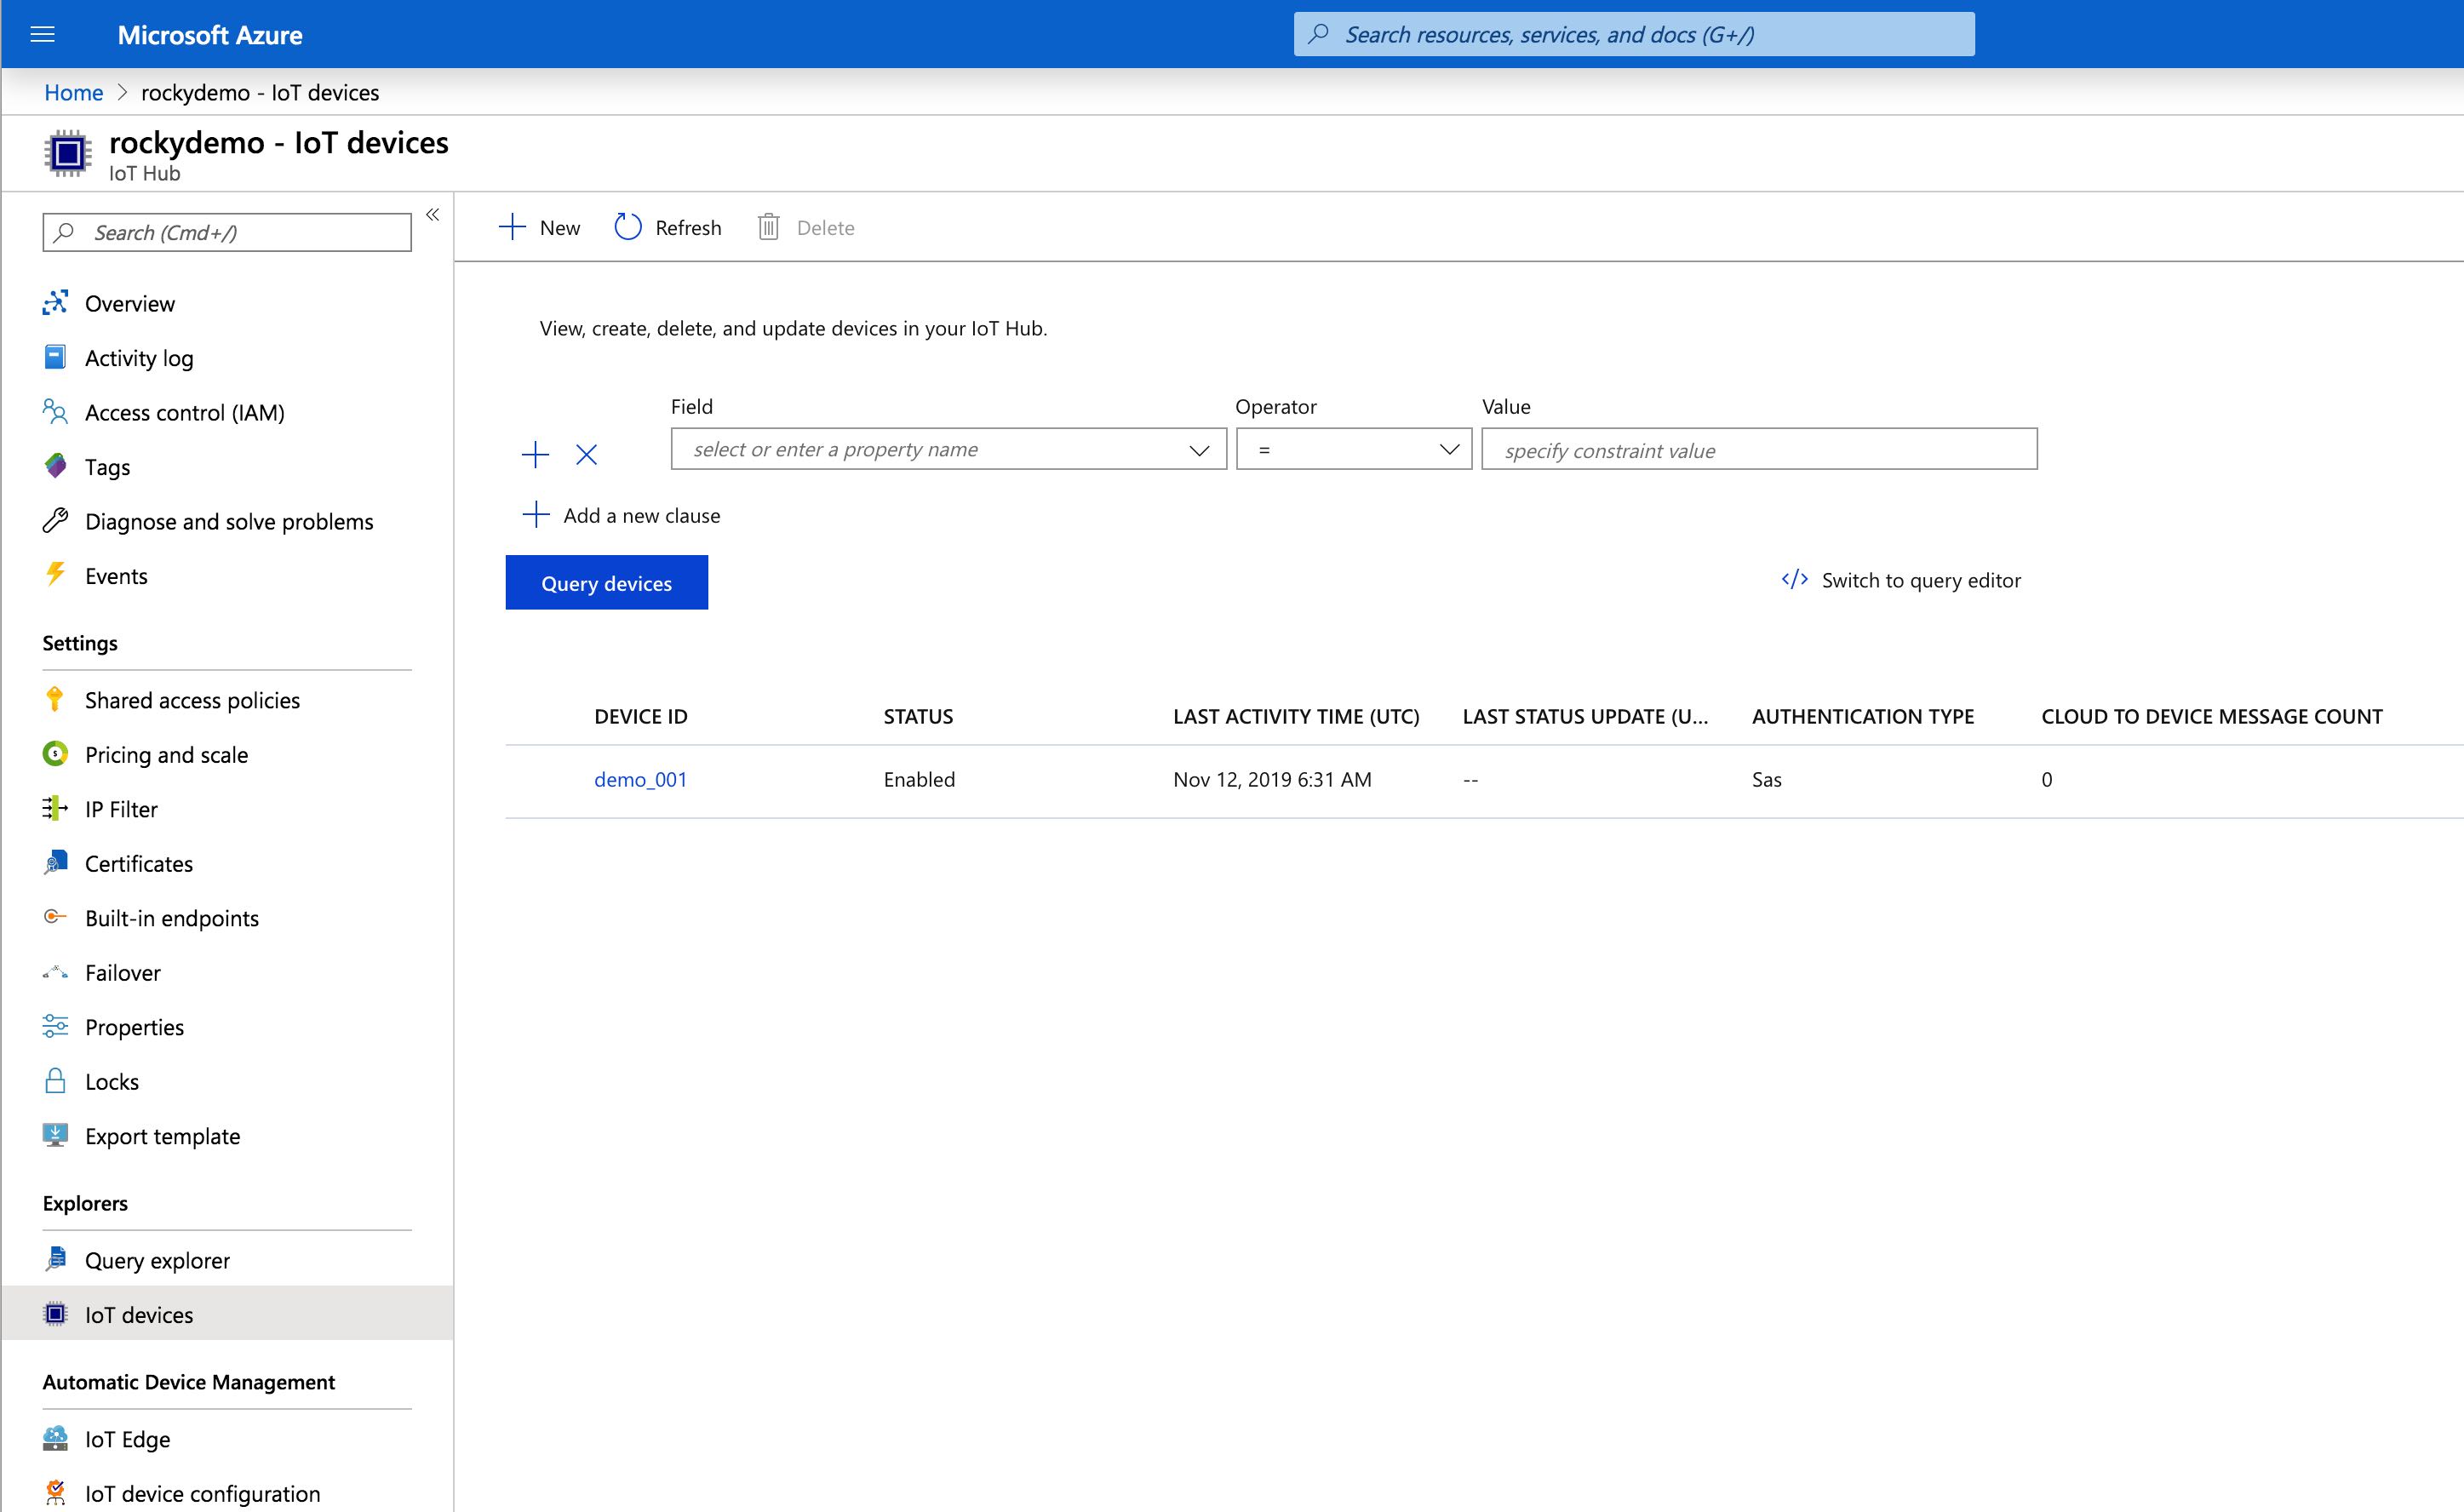This screenshot has height=1512, width=2464.
Task: Click the specify constraint value field
Action: [x=1758, y=449]
